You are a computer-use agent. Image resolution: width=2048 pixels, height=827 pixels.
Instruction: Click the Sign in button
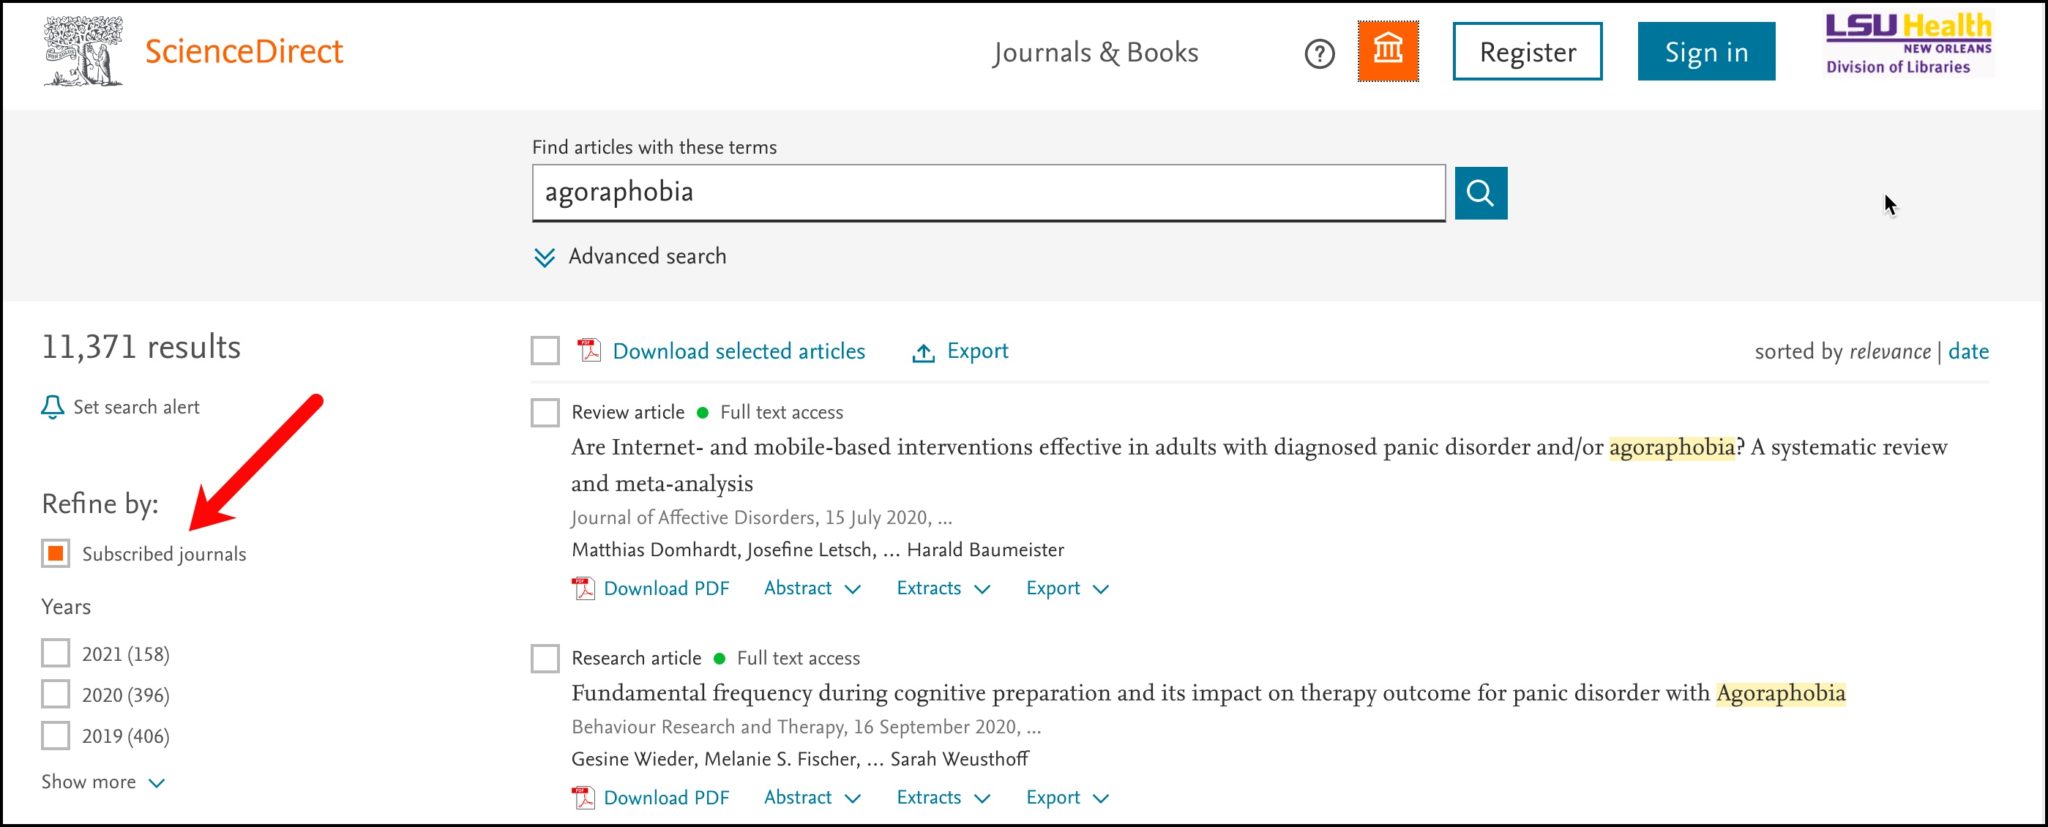pyautogui.click(x=1706, y=52)
